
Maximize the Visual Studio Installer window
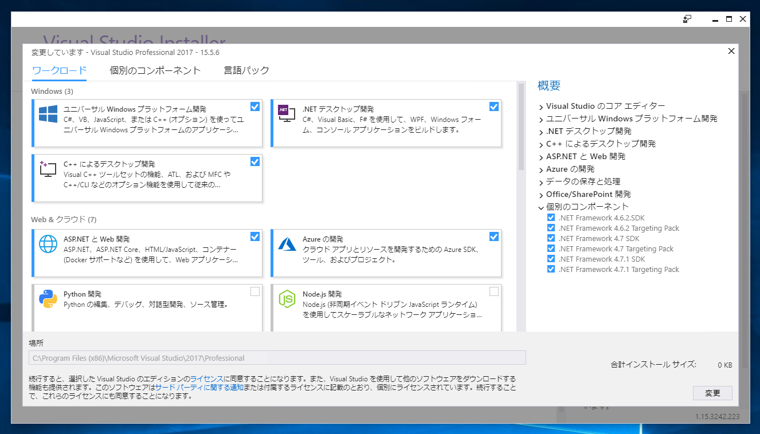tap(728, 19)
